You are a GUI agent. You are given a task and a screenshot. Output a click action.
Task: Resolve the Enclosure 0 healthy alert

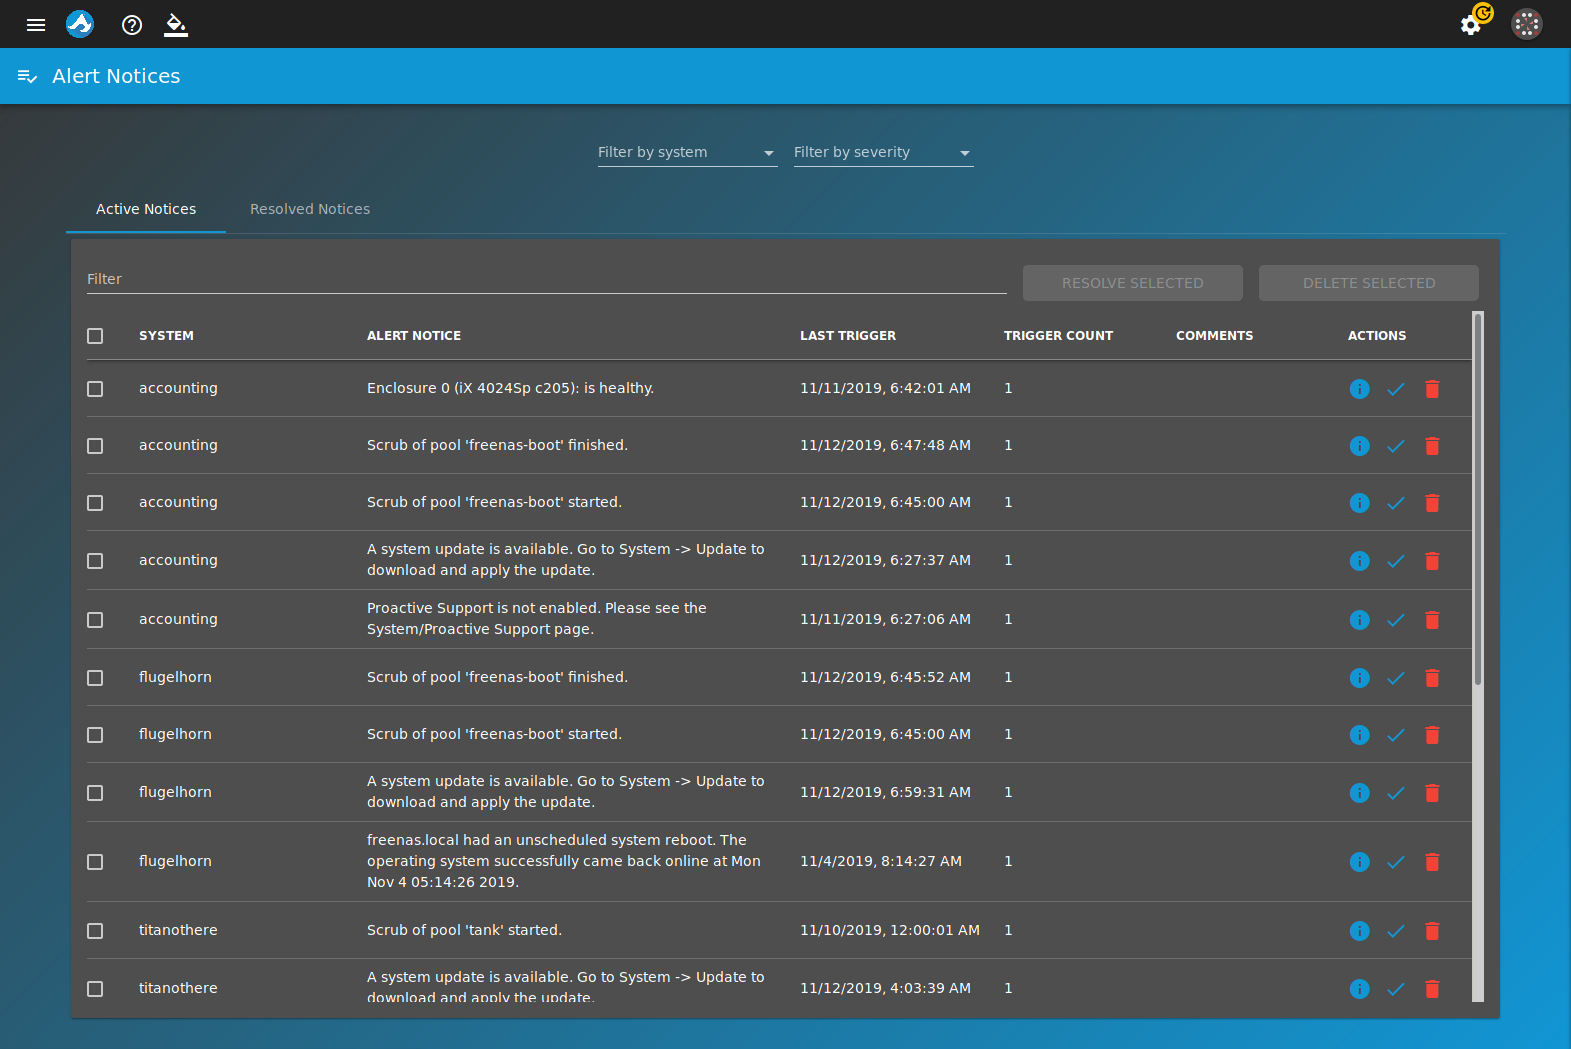pos(1396,389)
